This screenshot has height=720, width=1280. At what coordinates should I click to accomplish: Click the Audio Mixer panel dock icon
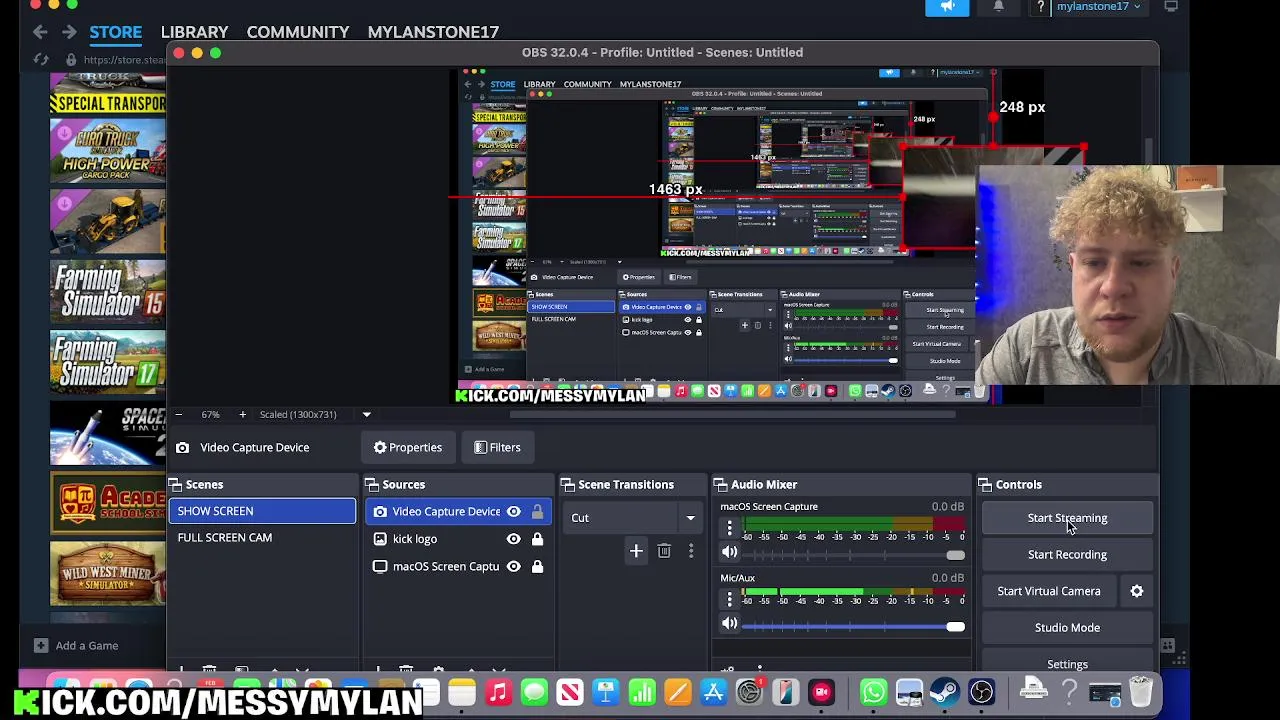[720, 485]
